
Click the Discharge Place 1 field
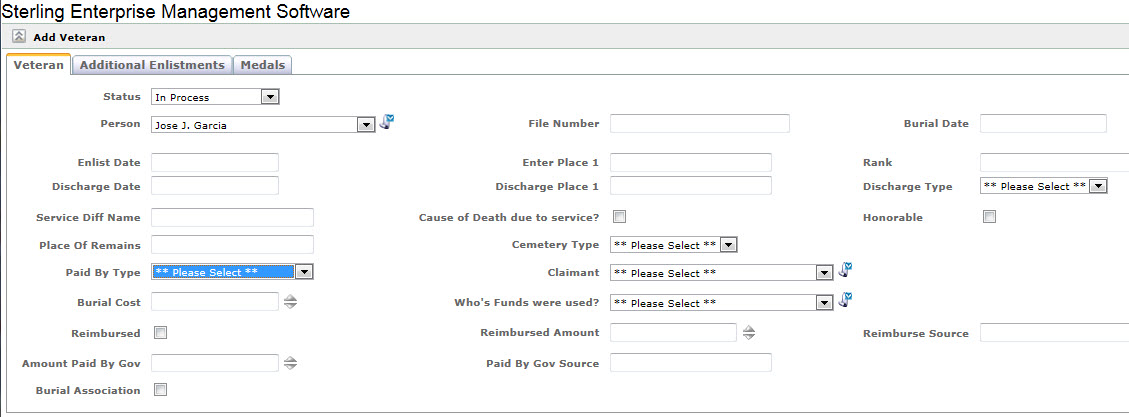point(691,186)
